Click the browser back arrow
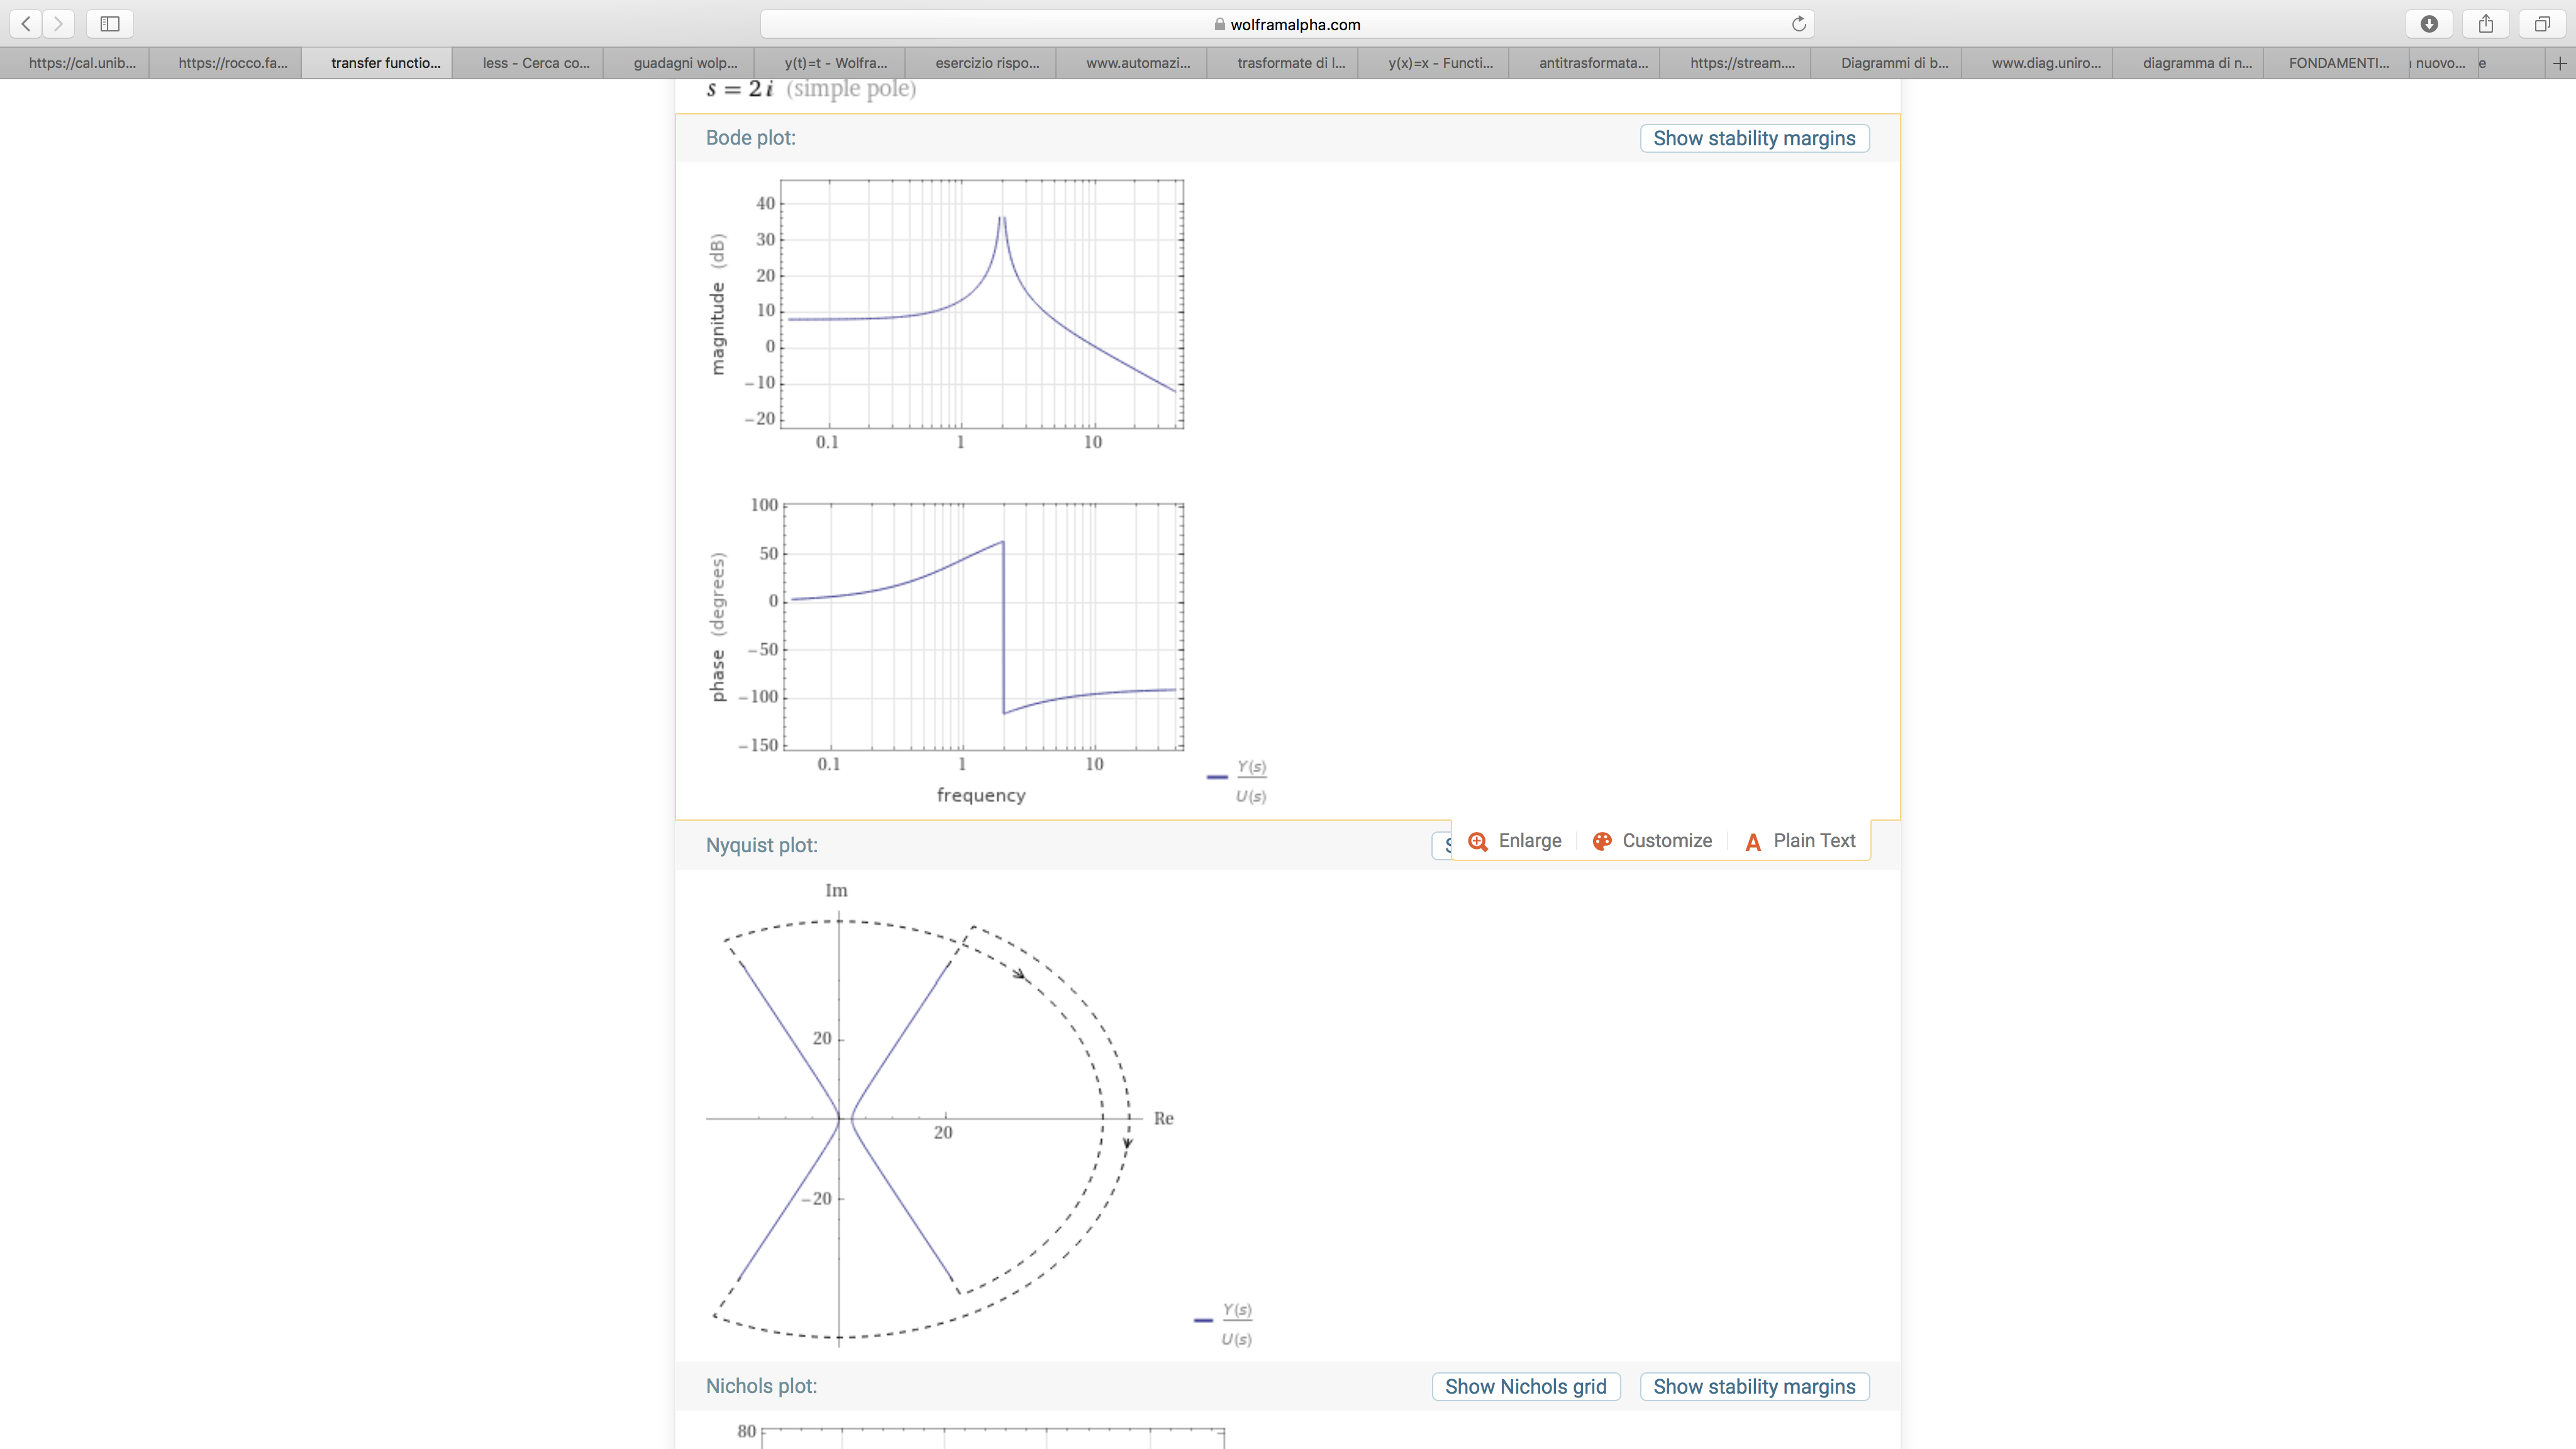2576x1449 pixels. [26, 23]
